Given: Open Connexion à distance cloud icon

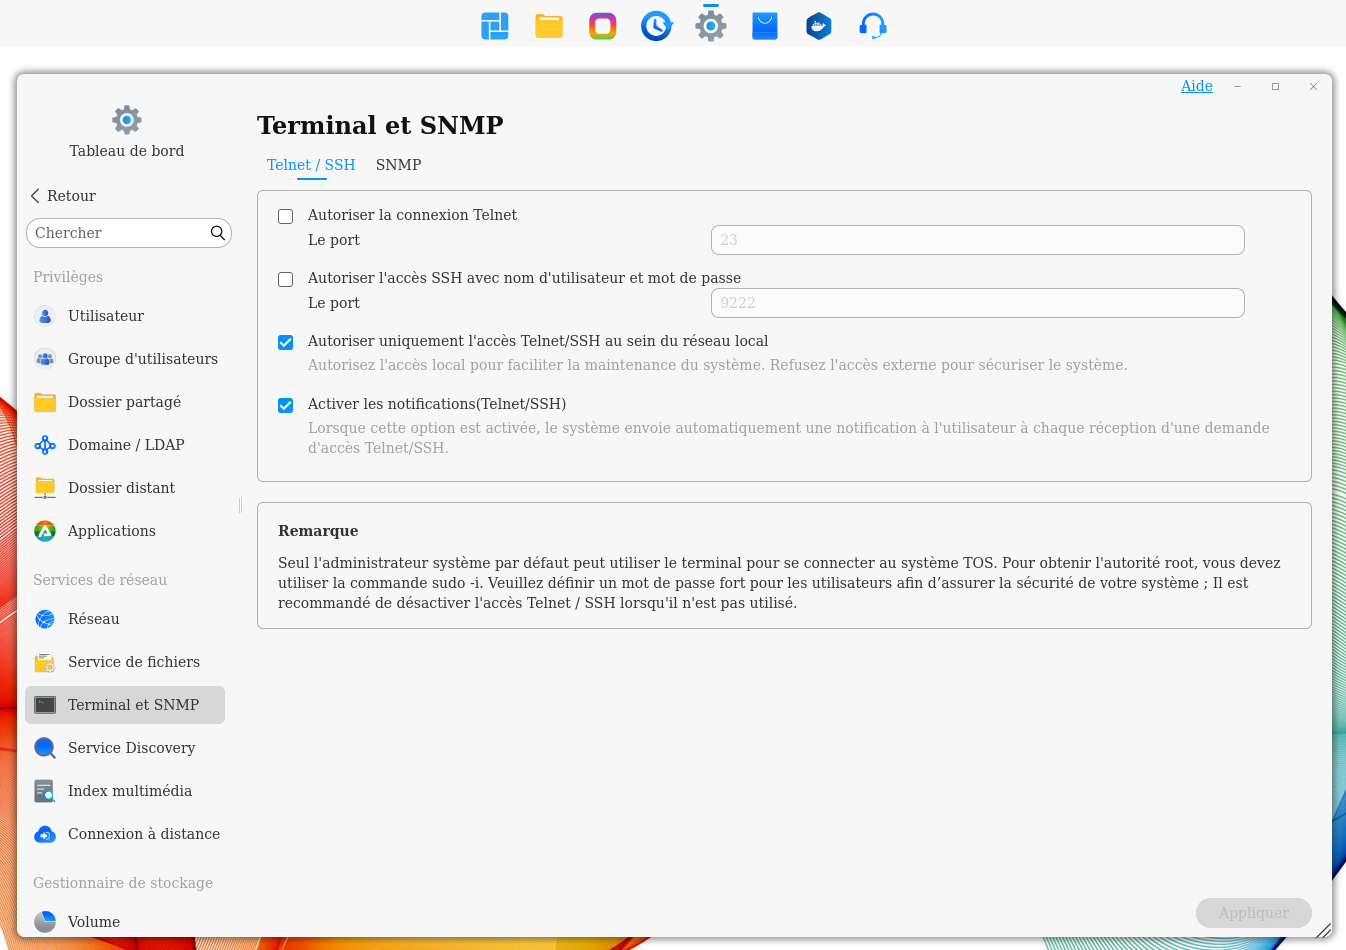Looking at the screenshot, I should click(x=45, y=834).
